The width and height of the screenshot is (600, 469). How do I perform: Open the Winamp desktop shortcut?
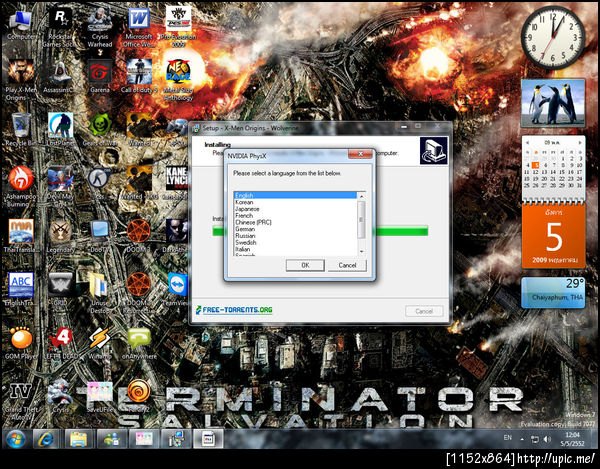[100, 343]
